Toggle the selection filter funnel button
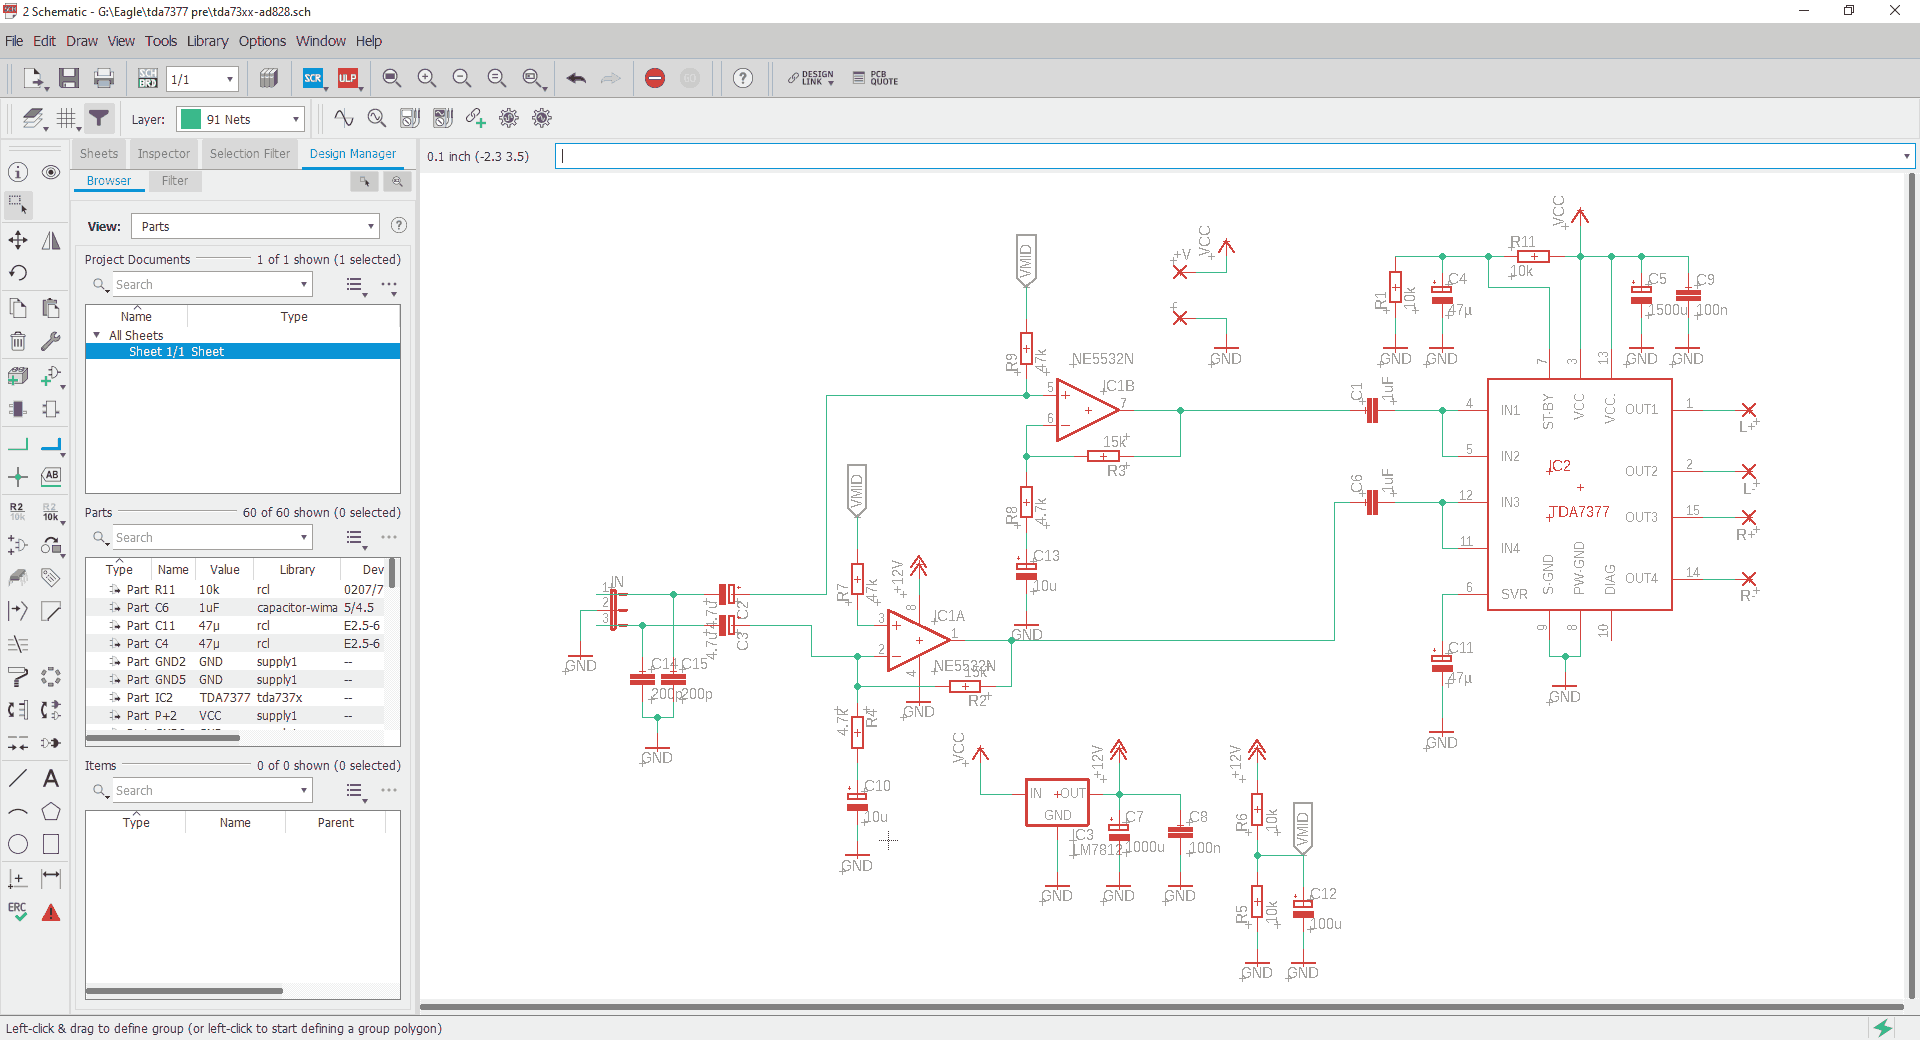 pyautogui.click(x=98, y=118)
